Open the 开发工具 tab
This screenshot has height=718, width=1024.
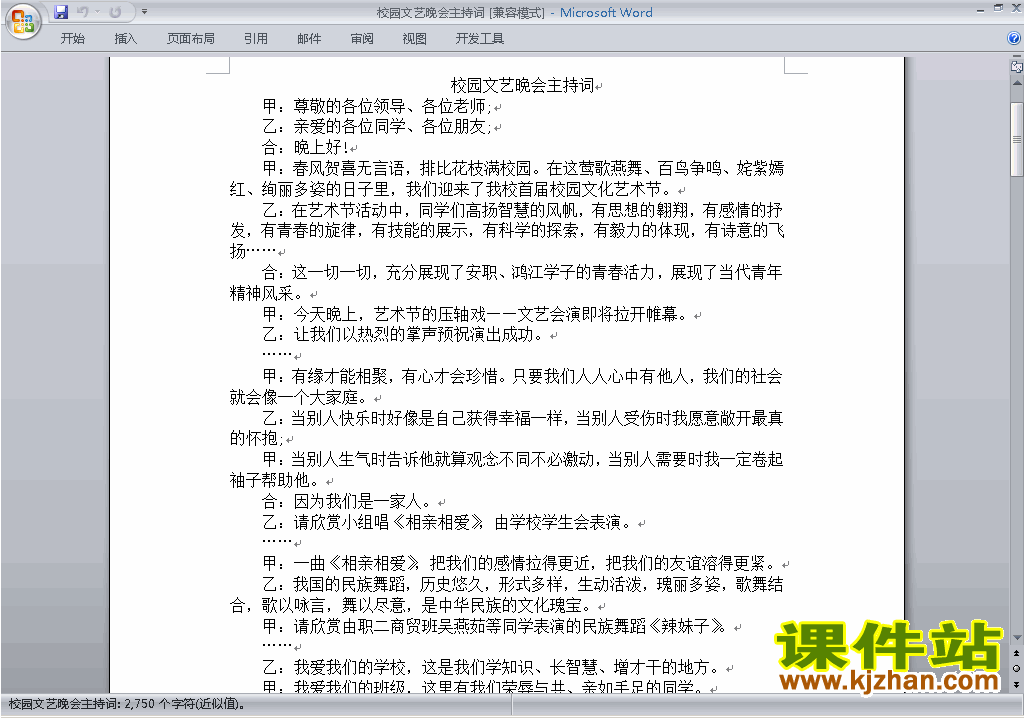[x=479, y=39]
